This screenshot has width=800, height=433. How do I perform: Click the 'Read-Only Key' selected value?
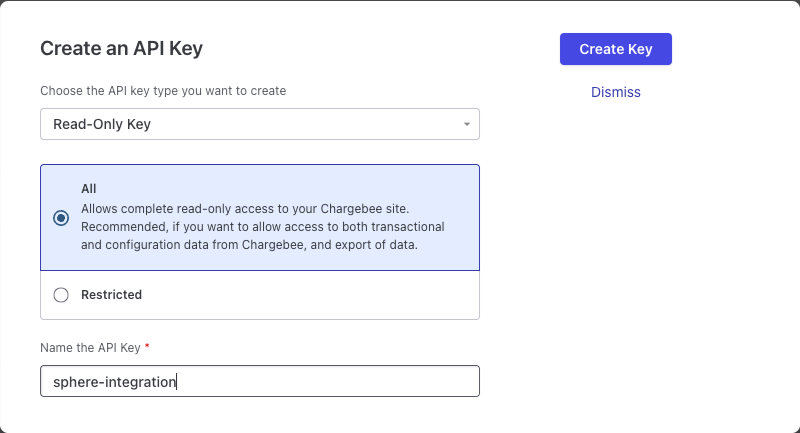pos(102,124)
